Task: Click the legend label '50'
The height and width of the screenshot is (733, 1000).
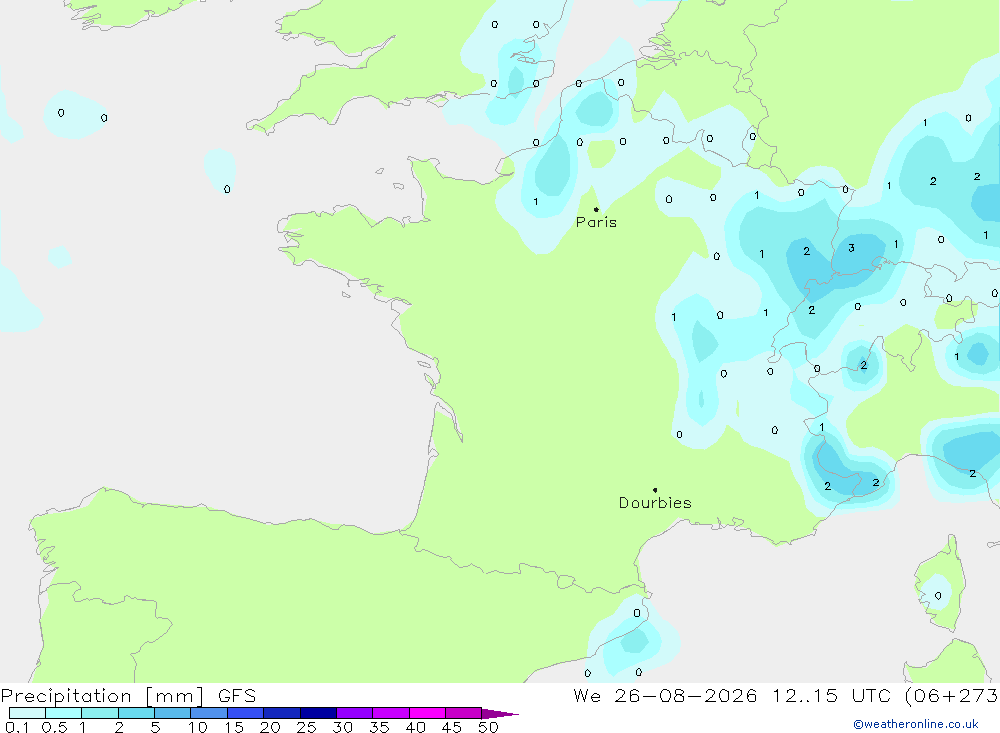Action: 488,727
